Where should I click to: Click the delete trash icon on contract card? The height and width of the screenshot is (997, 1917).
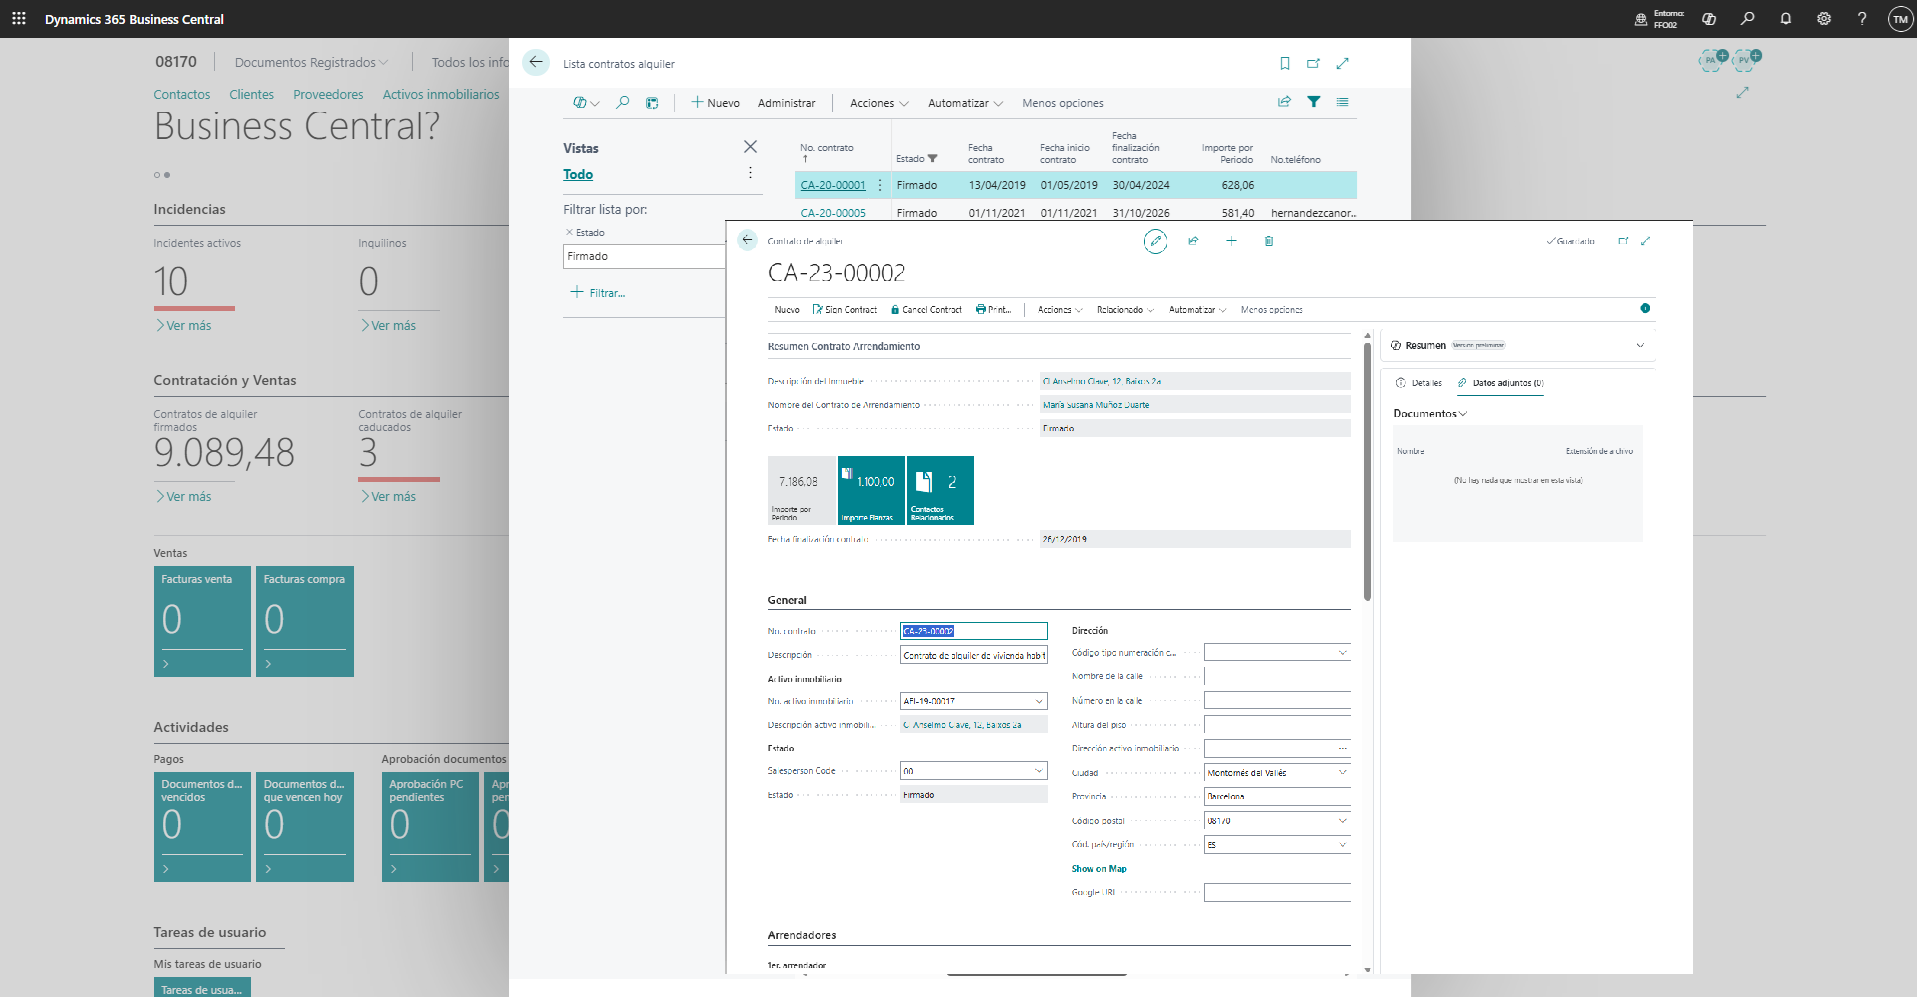[1269, 241]
